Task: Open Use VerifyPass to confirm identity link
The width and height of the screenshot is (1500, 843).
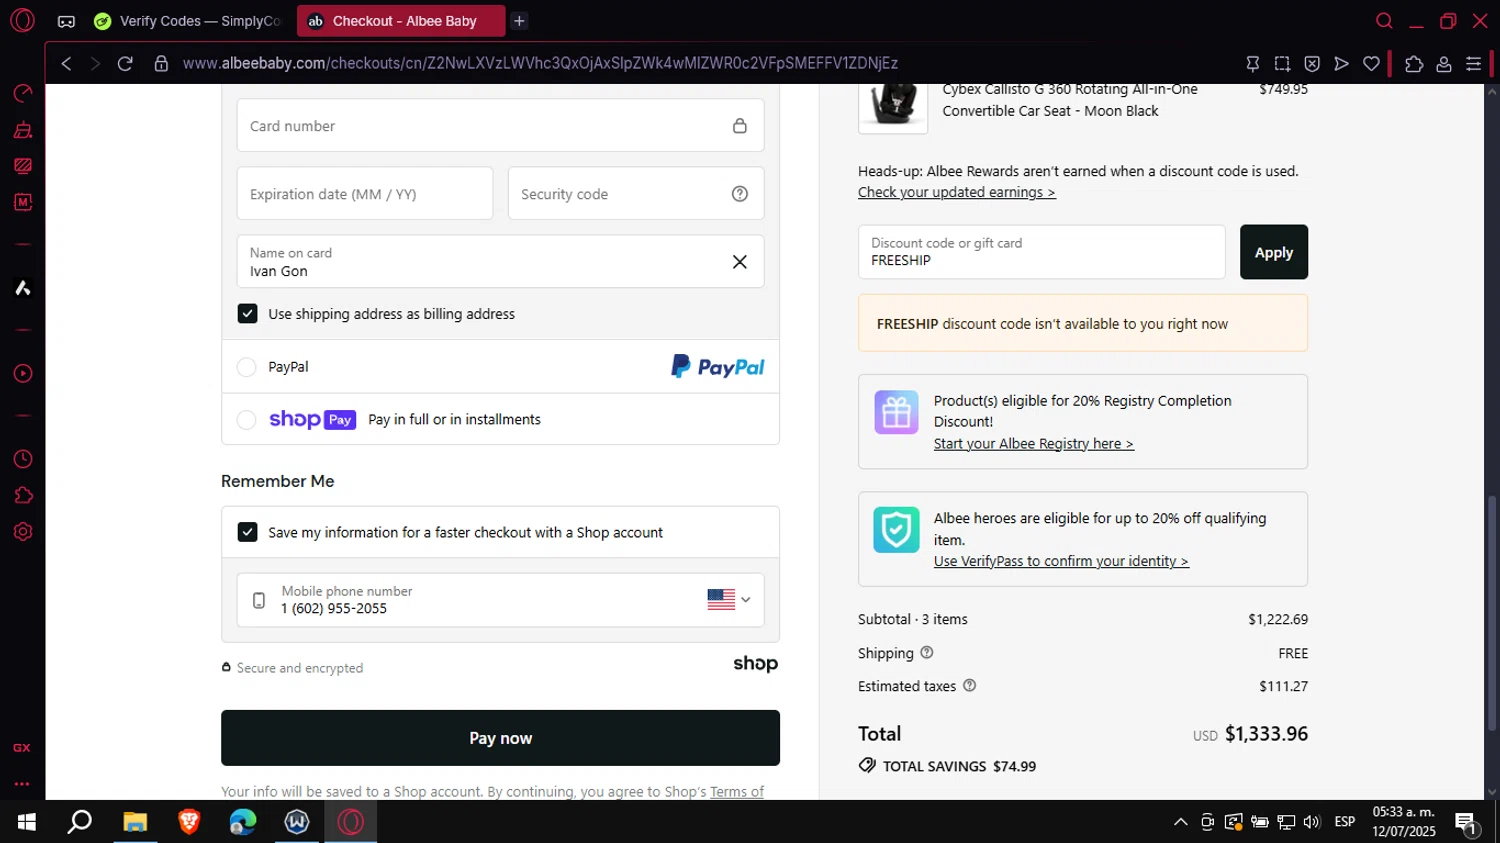Action: click(x=1061, y=561)
